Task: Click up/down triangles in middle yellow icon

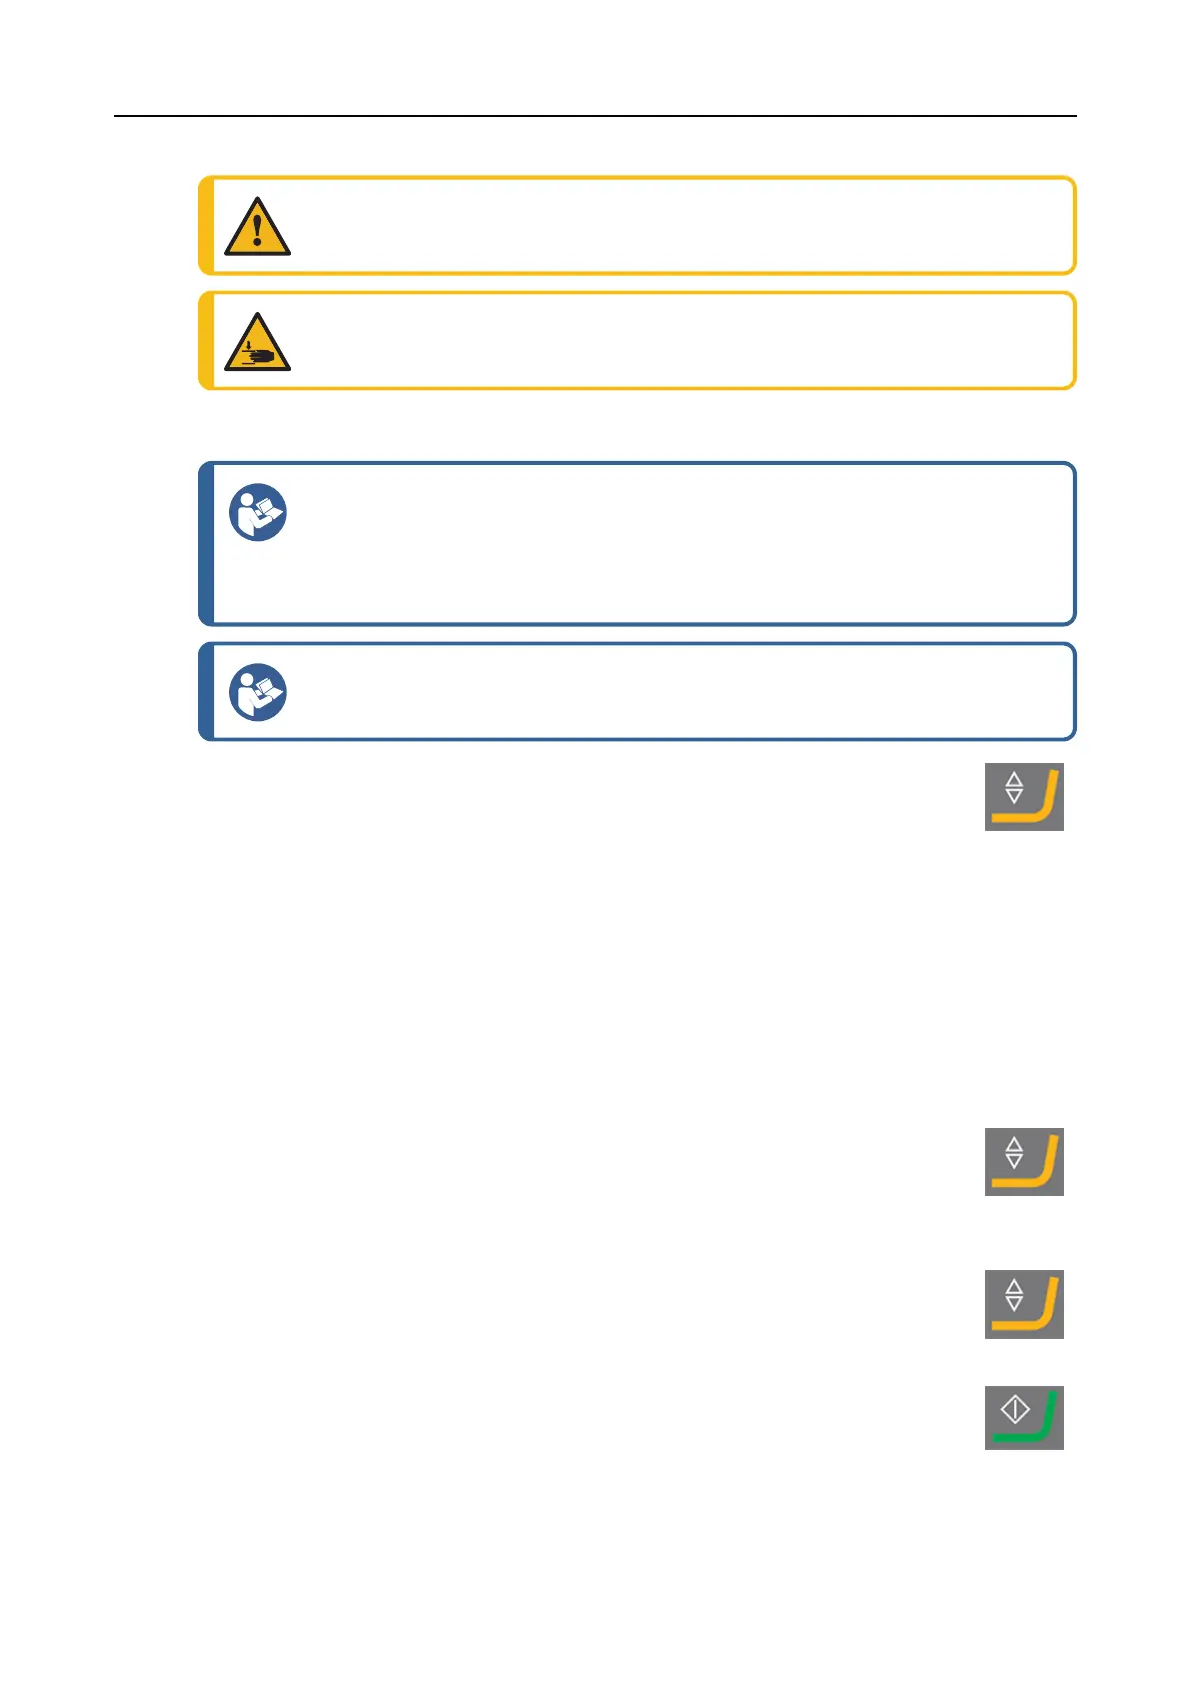Action: 1014,1152
